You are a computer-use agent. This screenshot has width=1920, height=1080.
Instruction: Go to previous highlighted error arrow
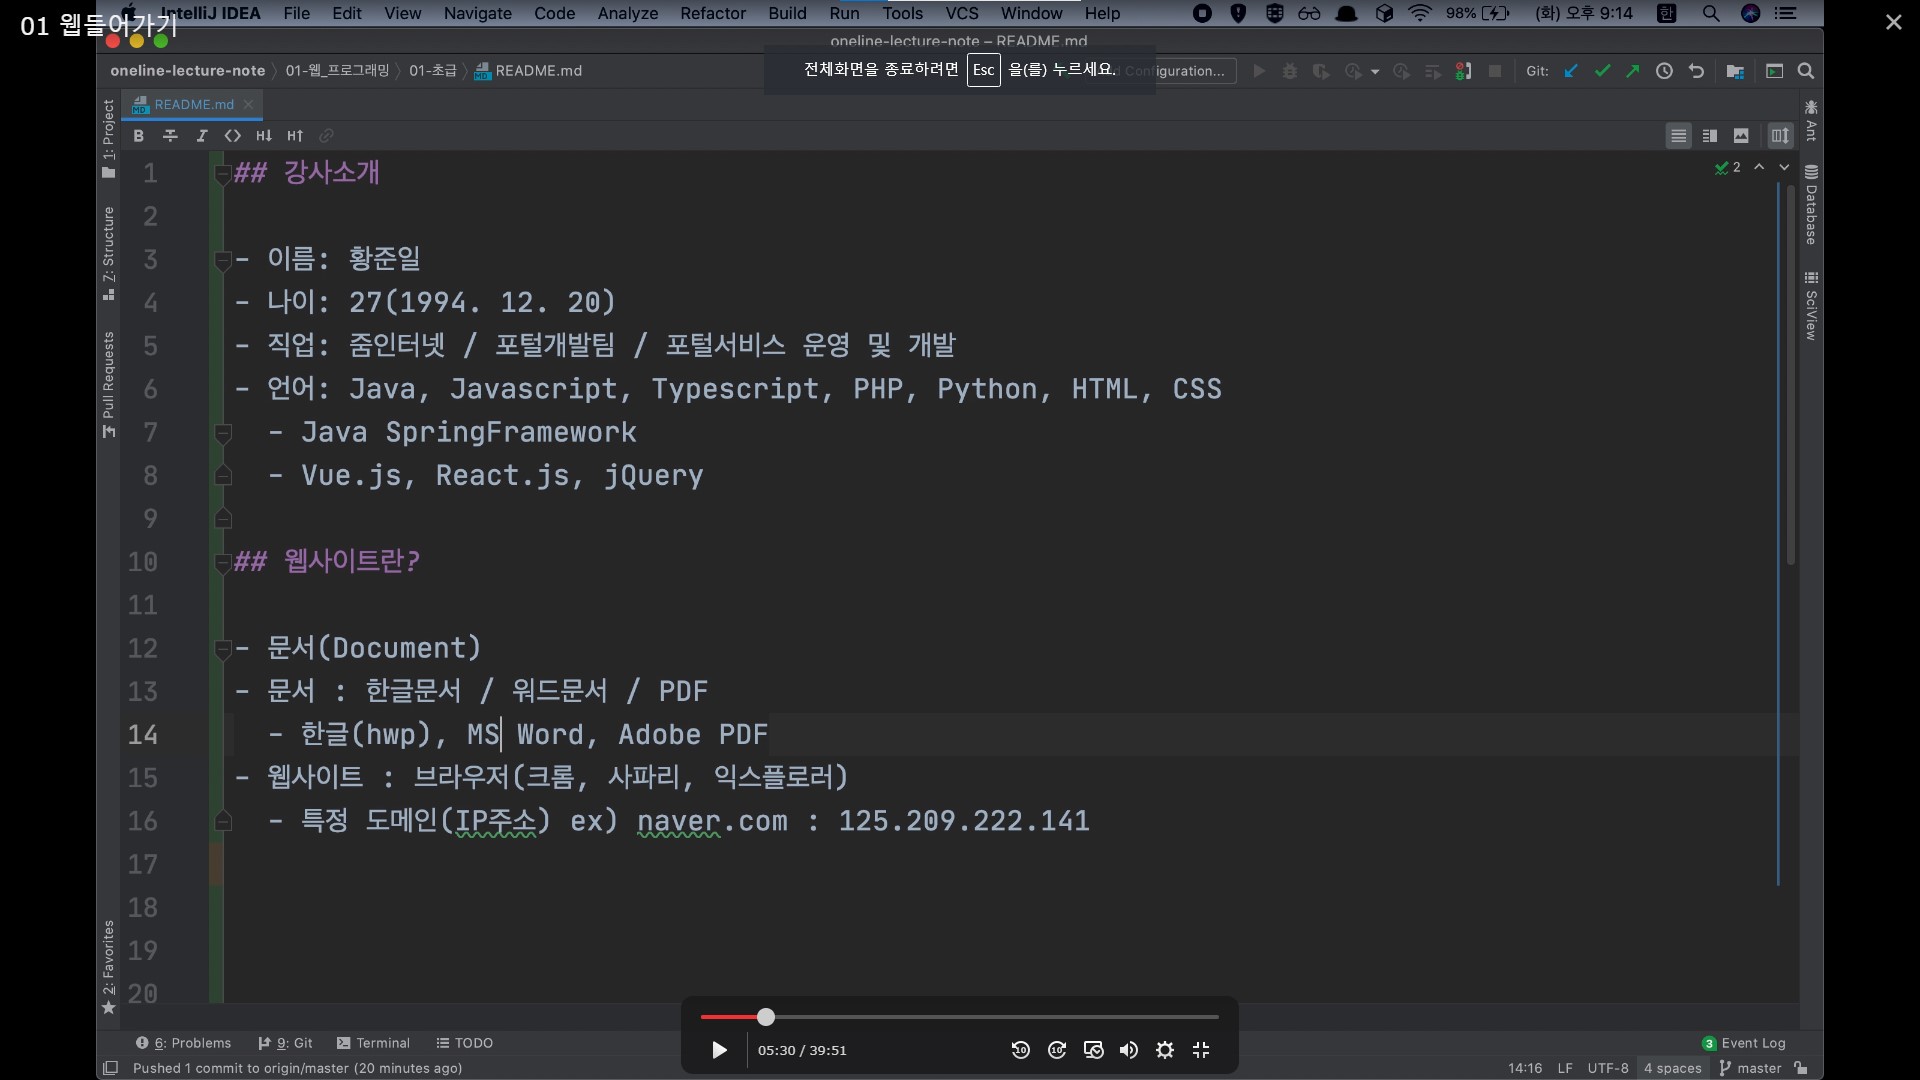tap(1759, 168)
